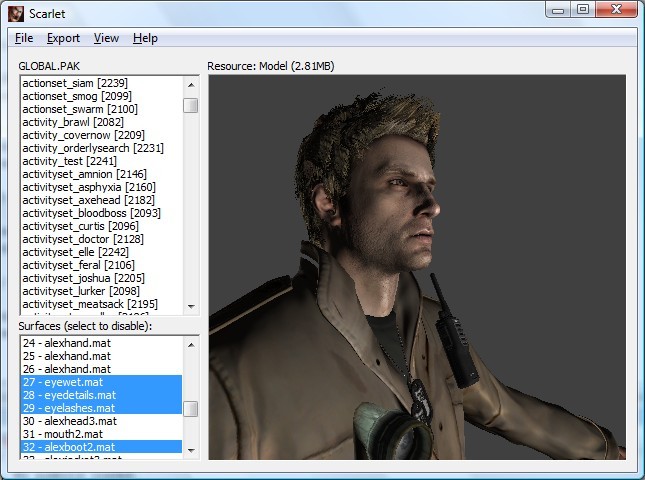Click Surfaces list scroll up arrow
645x480 pixels.
[191, 345]
